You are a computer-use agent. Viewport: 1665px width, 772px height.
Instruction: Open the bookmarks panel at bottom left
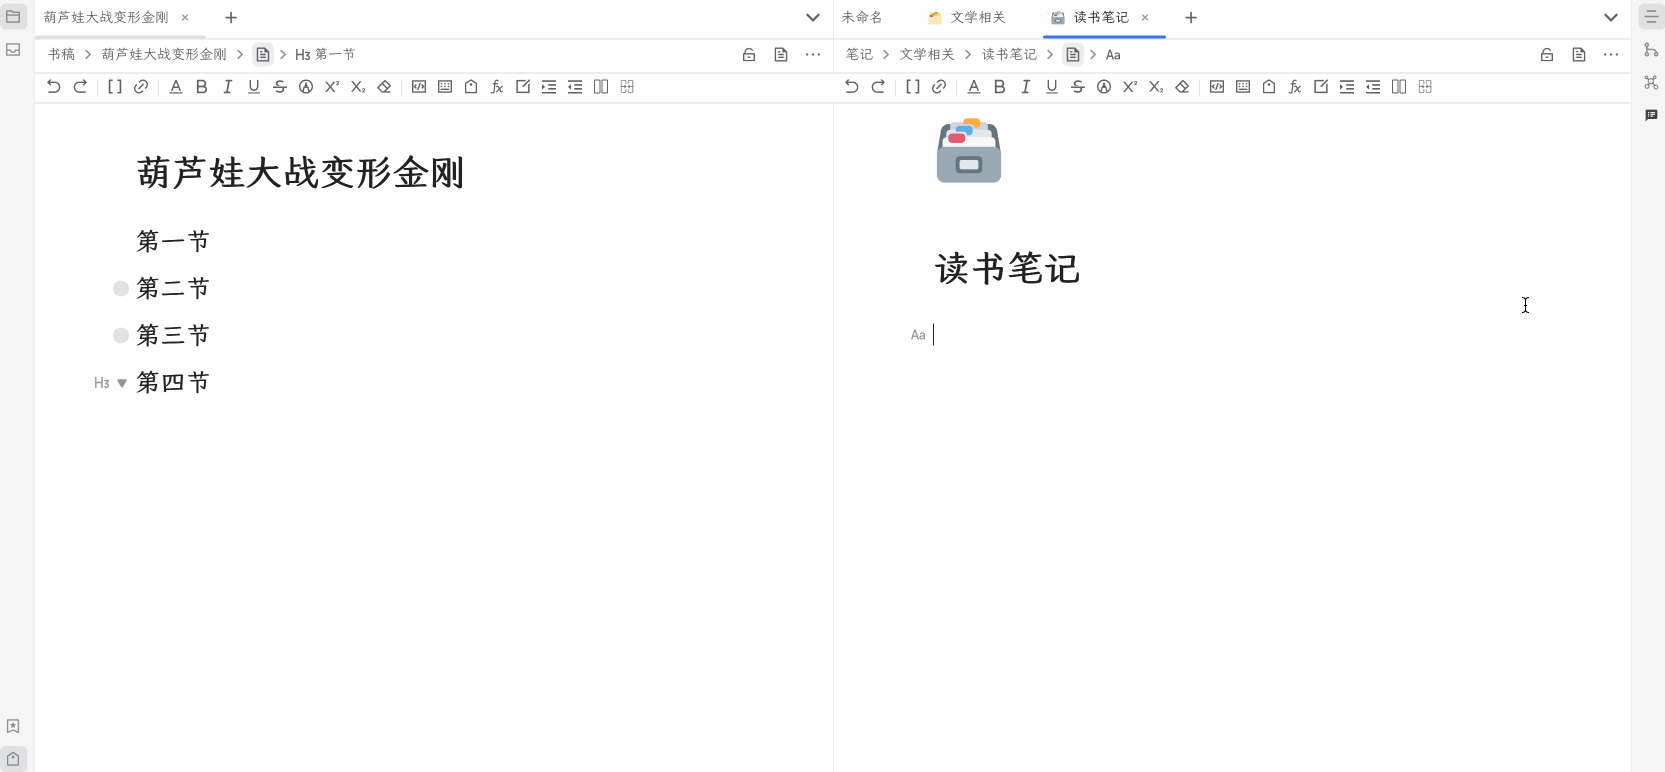[13, 727]
